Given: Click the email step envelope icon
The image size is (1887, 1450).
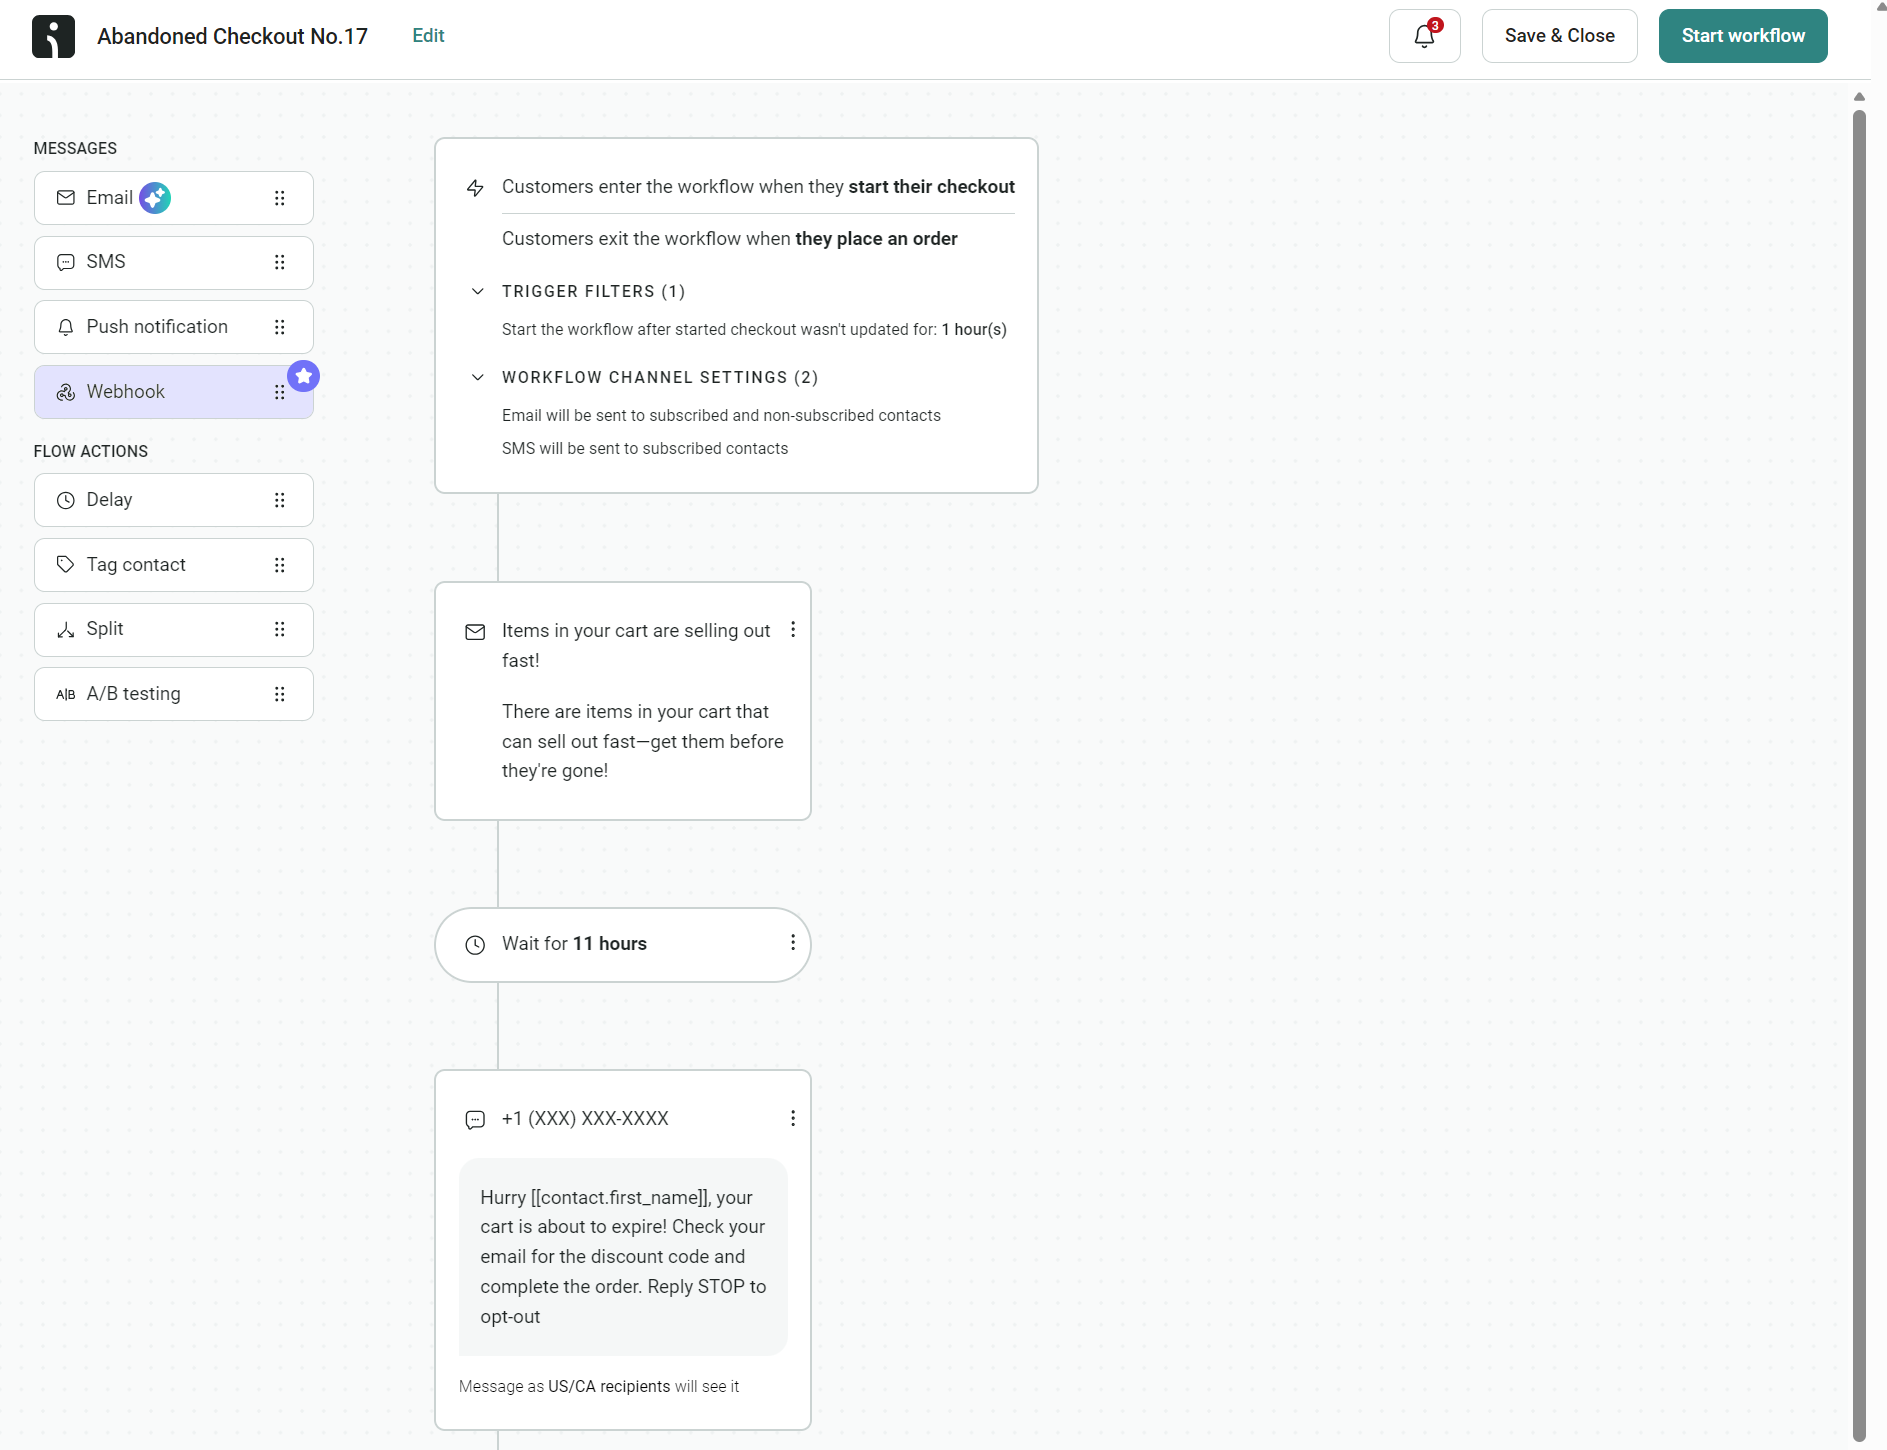Looking at the screenshot, I should [x=476, y=632].
